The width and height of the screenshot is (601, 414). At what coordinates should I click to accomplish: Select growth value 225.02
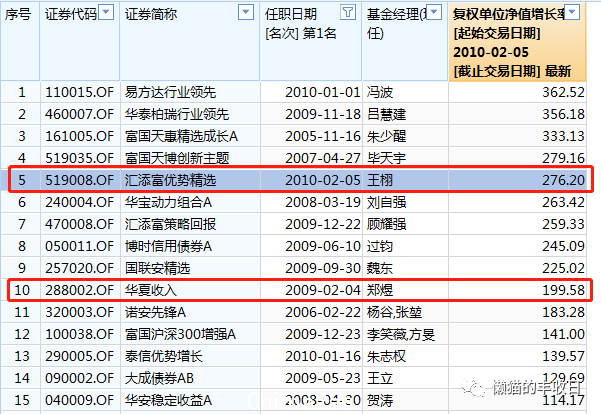[563, 268]
